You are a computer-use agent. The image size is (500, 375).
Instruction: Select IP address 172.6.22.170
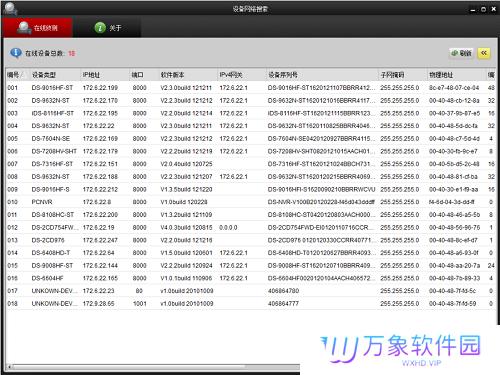100,100
